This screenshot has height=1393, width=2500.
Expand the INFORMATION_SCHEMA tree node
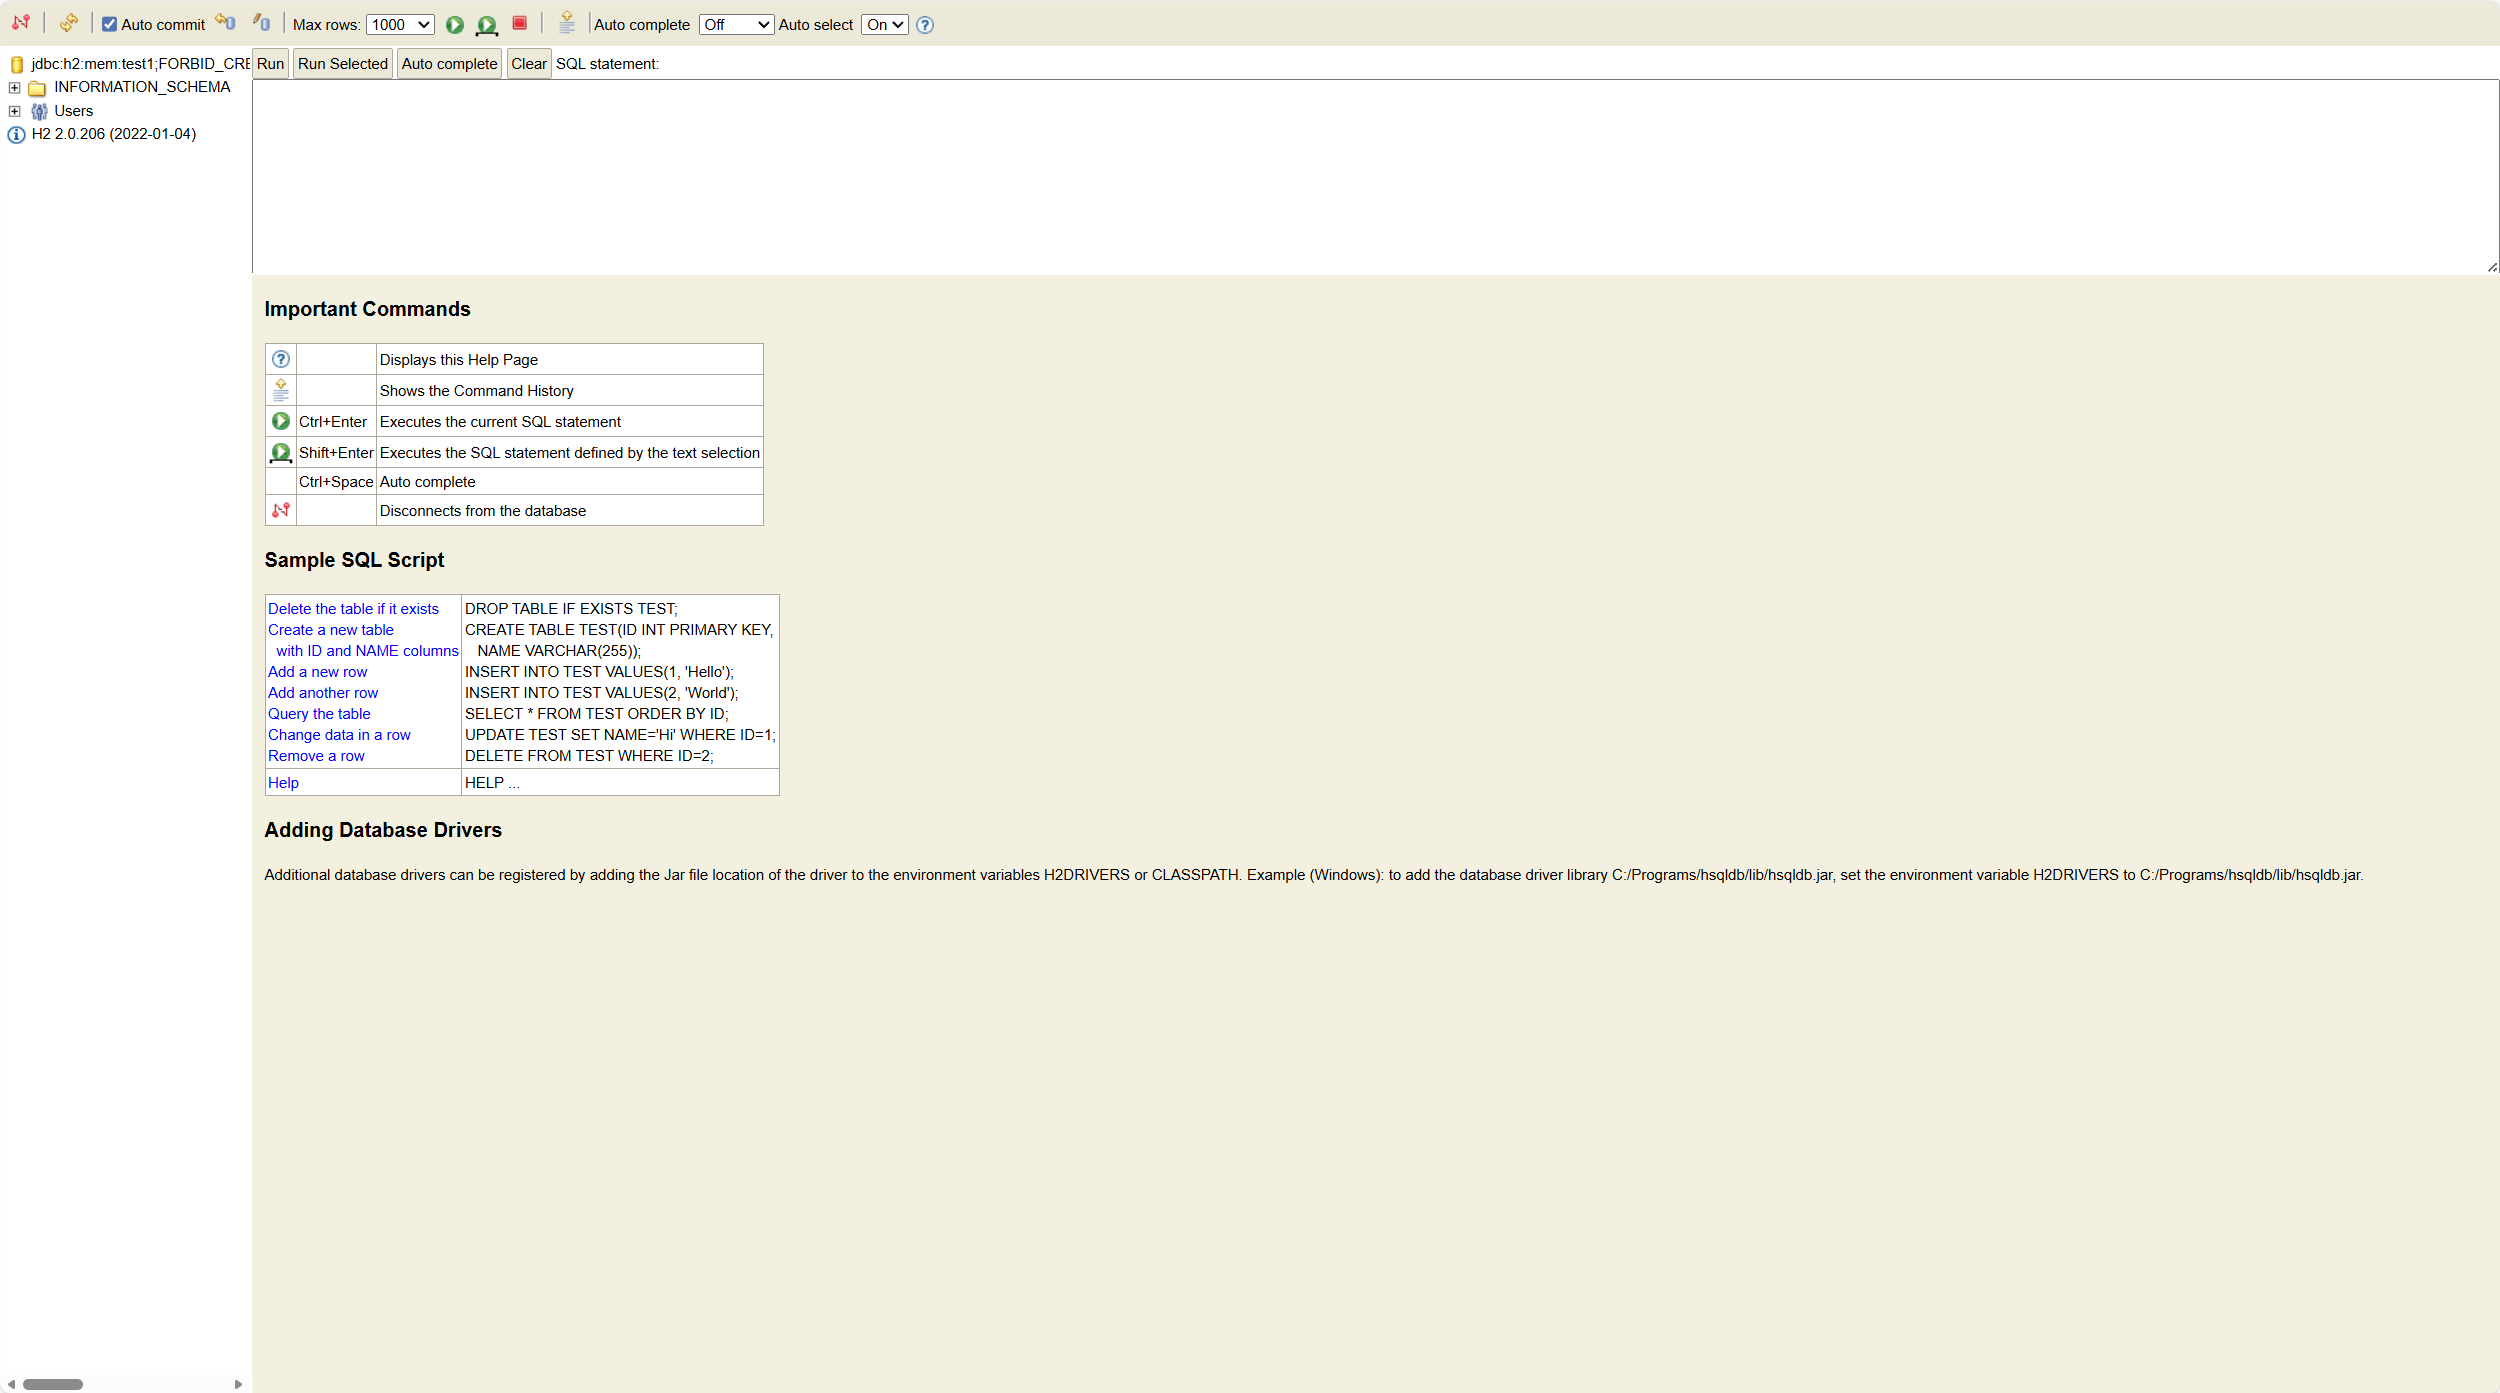[x=15, y=88]
